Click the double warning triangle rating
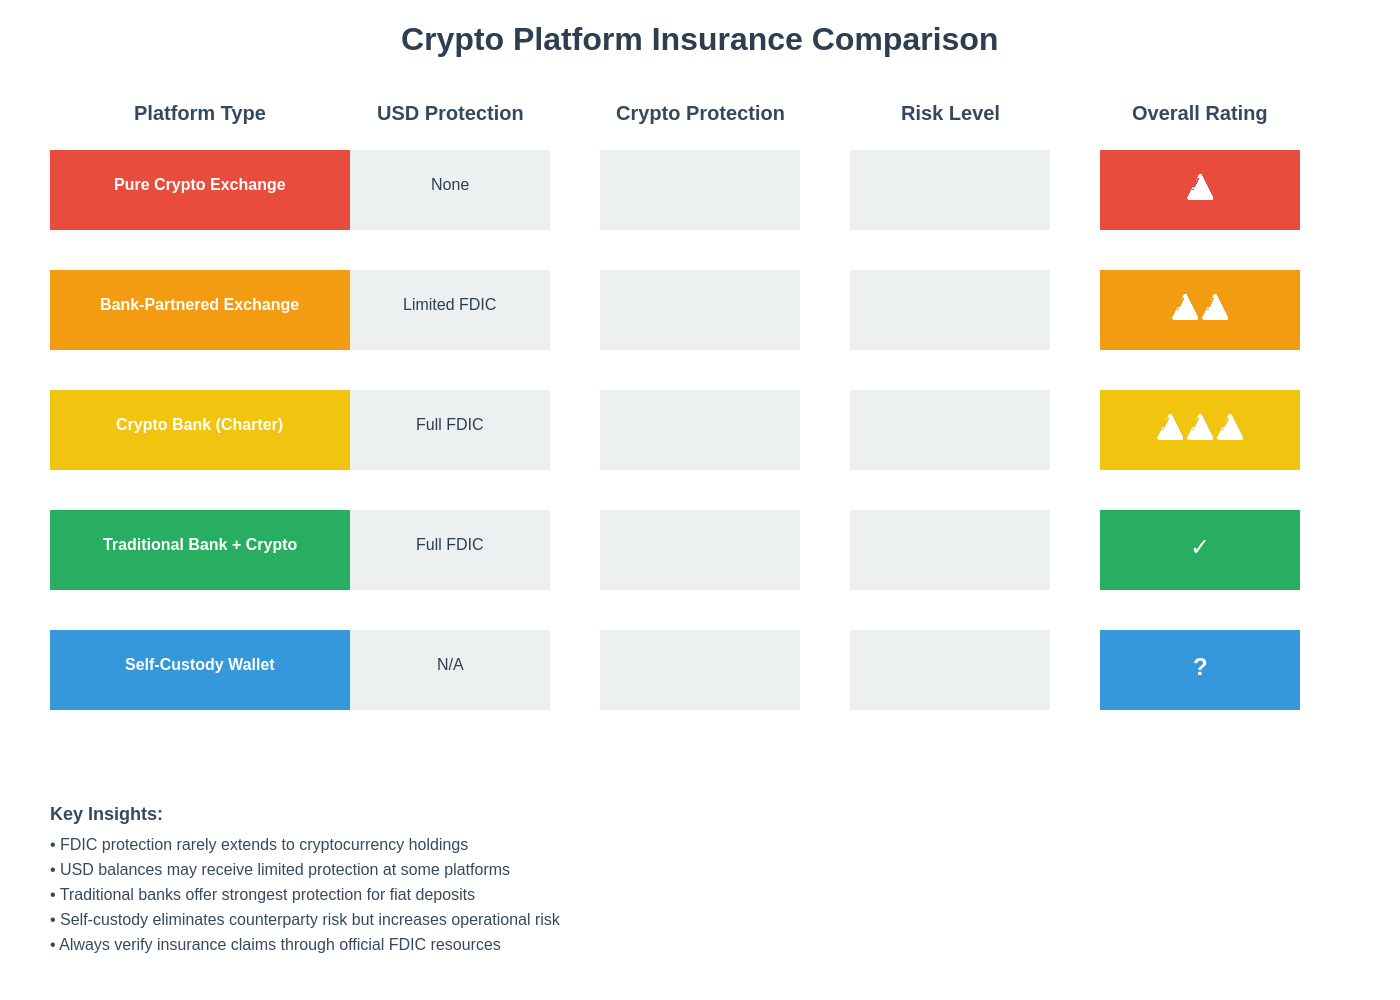 pos(1200,307)
